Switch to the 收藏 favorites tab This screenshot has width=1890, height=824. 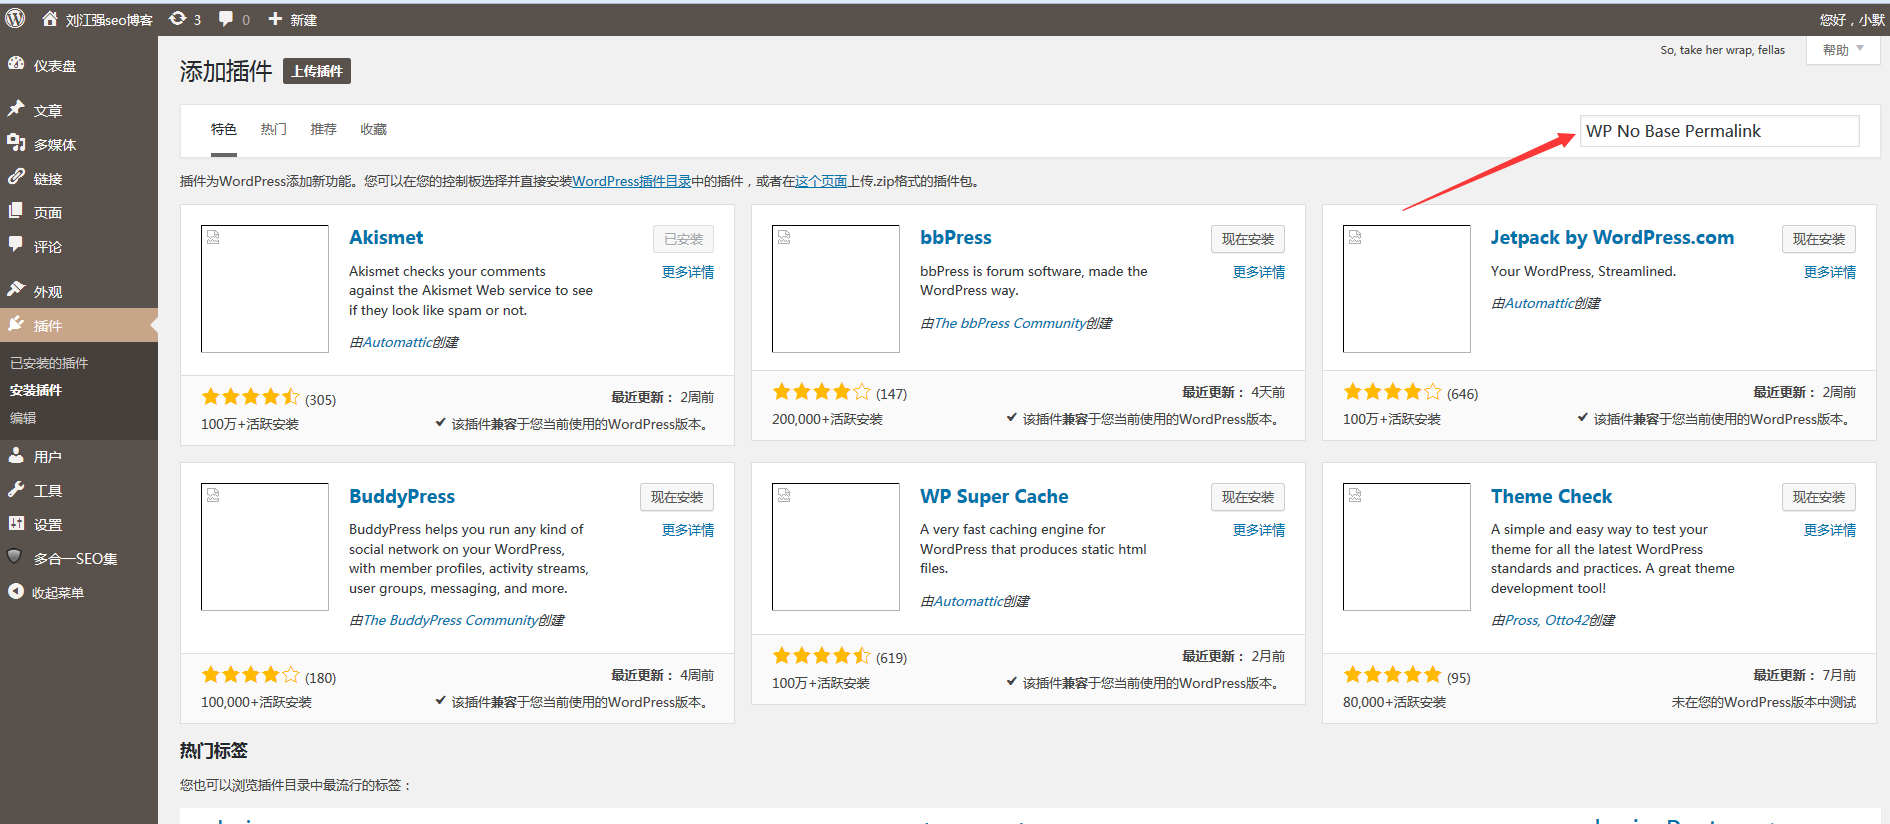click(374, 130)
